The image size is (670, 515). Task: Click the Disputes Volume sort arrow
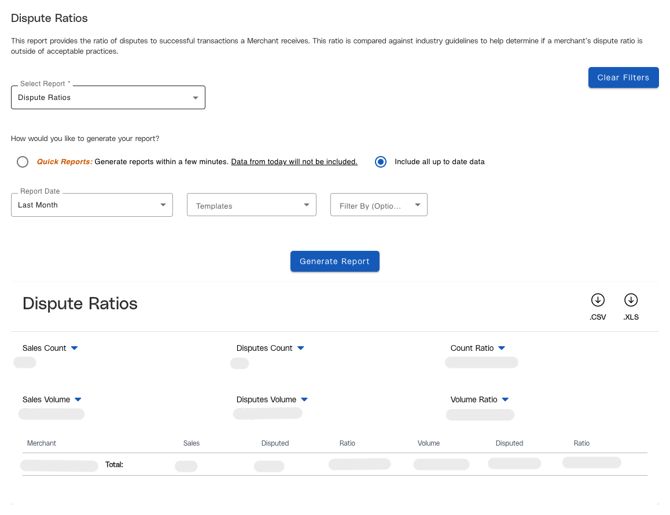coord(304,400)
